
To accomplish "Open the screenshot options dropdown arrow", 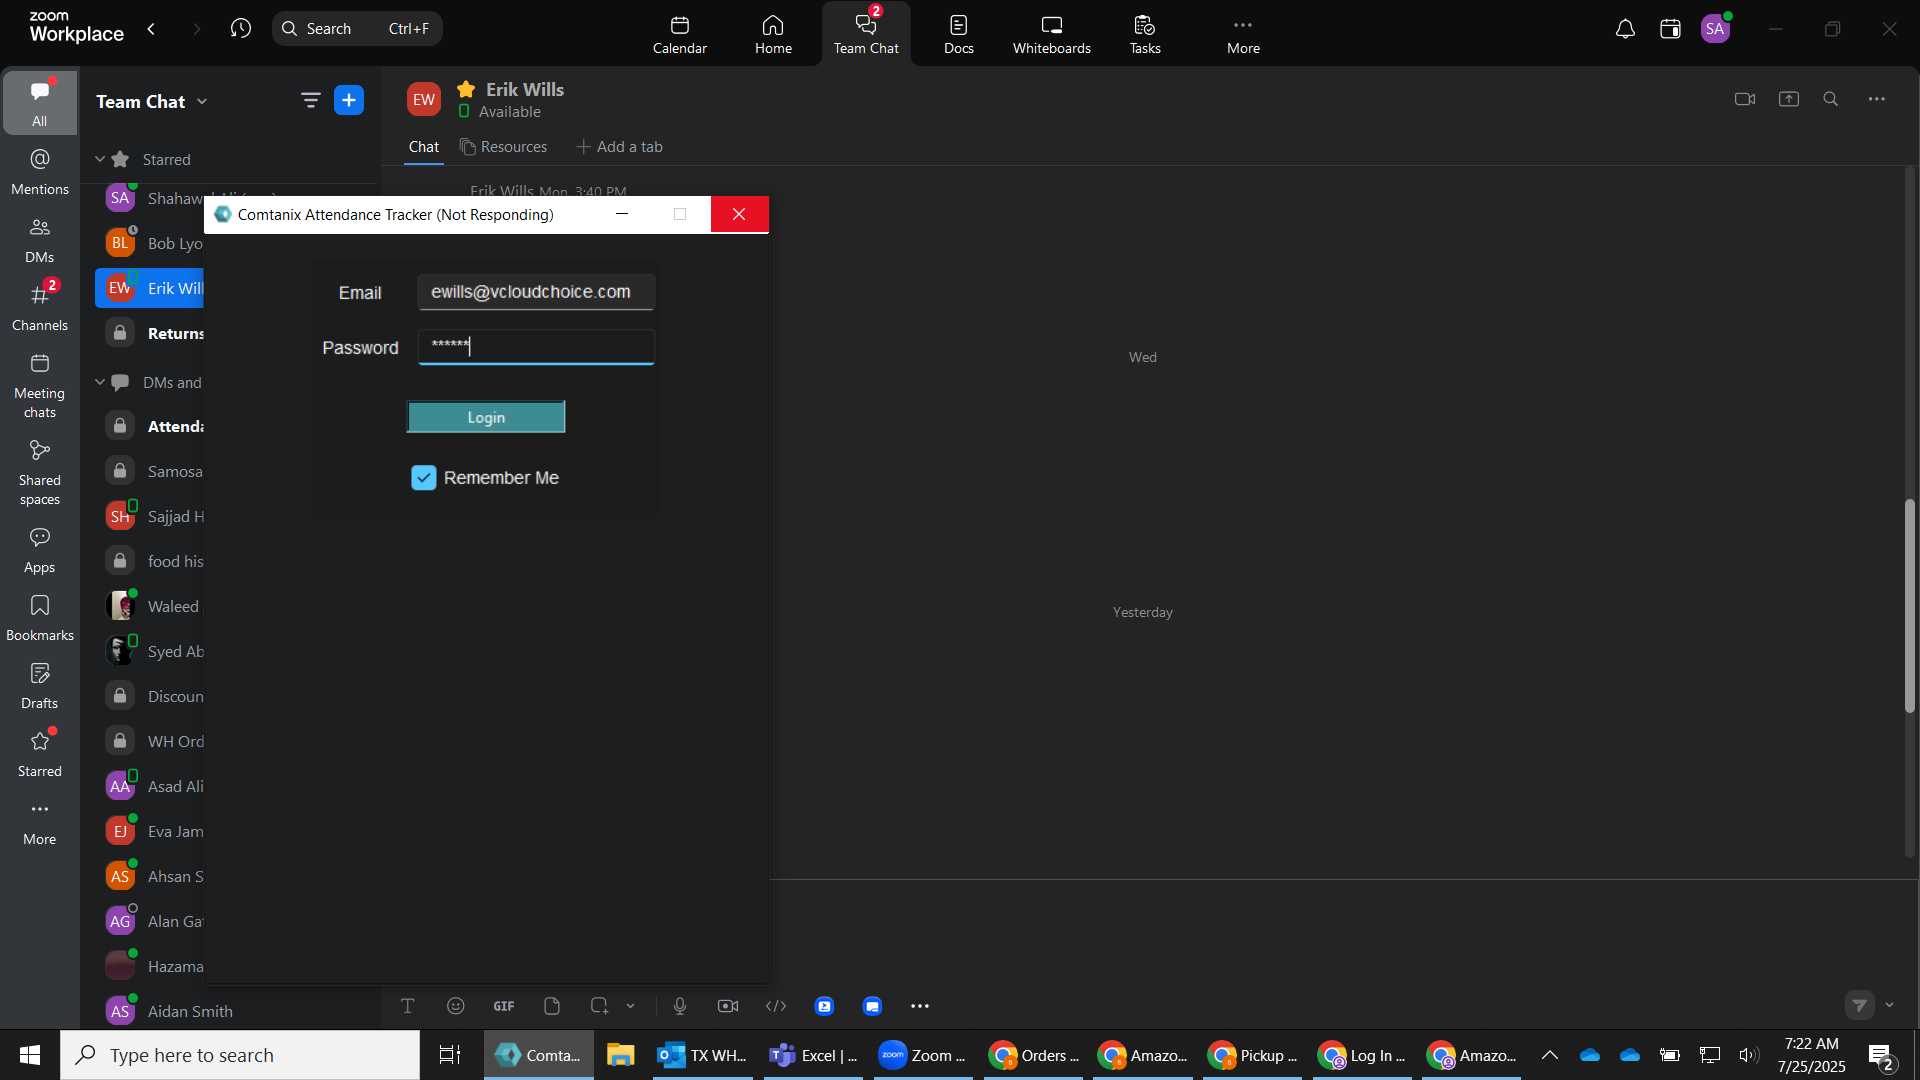I will [631, 1006].
